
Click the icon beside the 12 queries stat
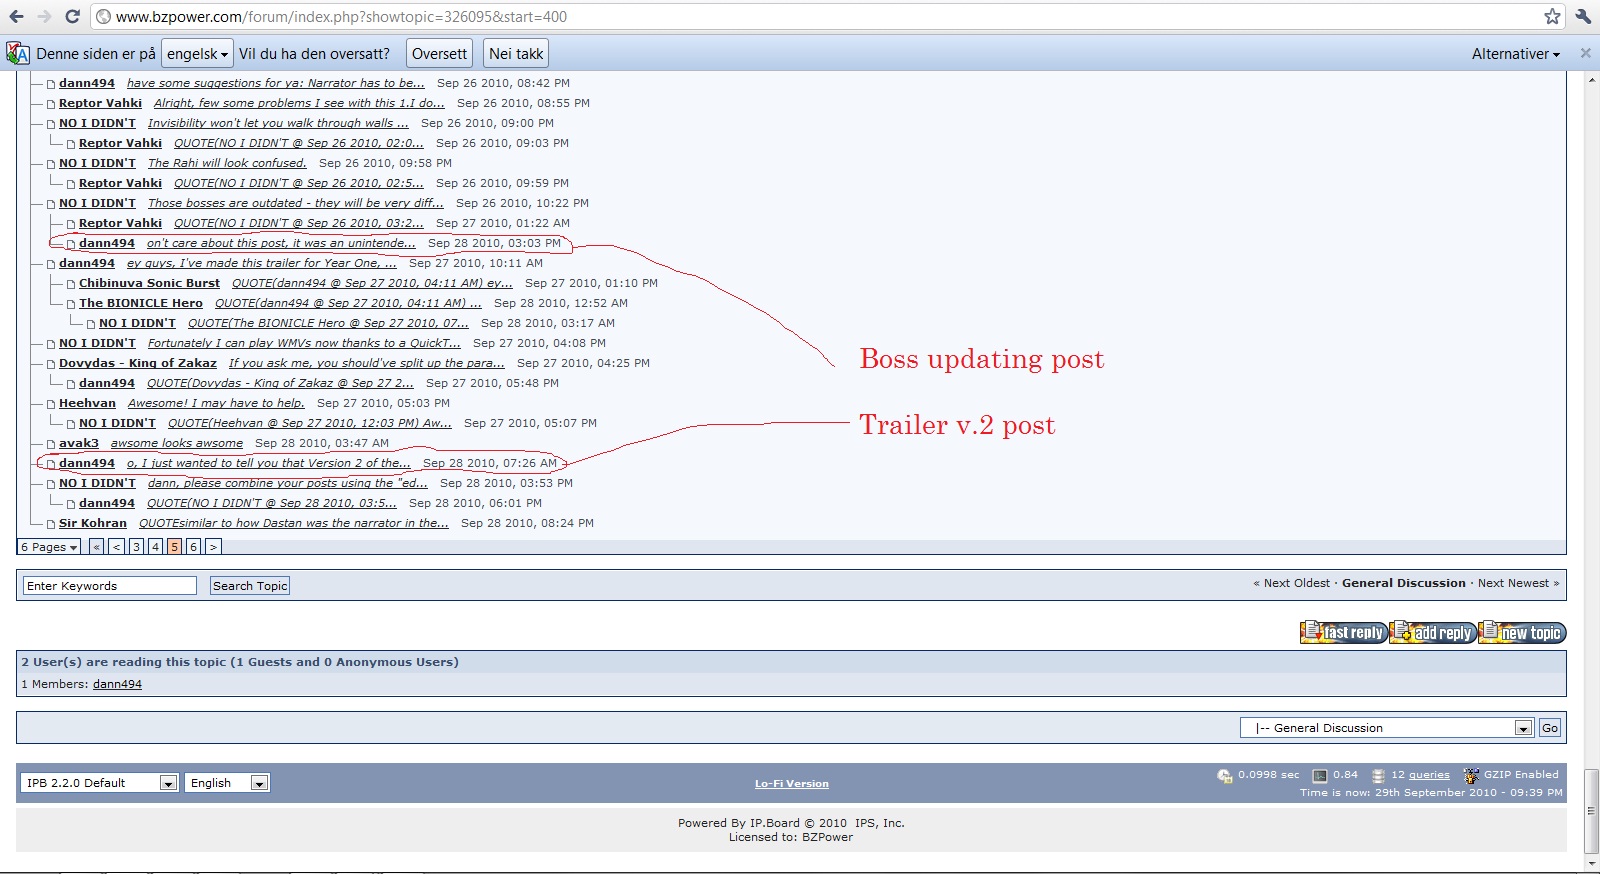pos(1378,775)
